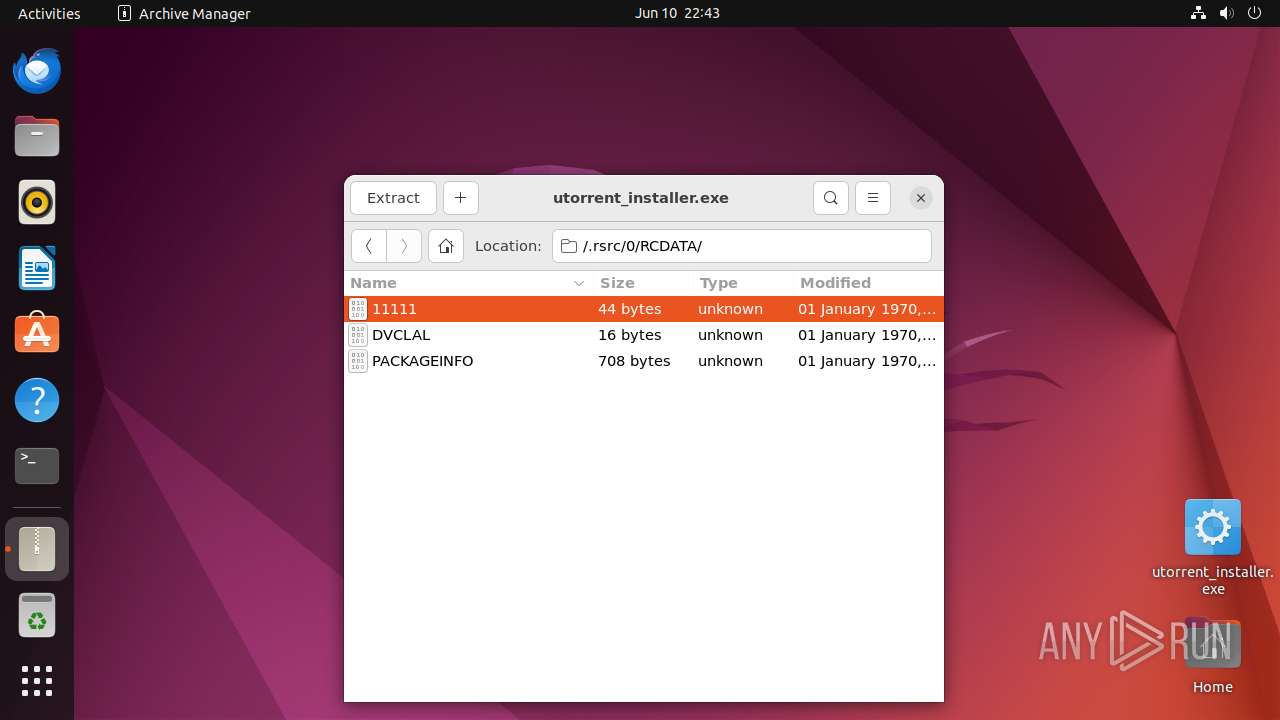Open the volume icon in top bar
Image resolution: width=1280 pixels, height=720 pixels.
tap(1227, 13)
